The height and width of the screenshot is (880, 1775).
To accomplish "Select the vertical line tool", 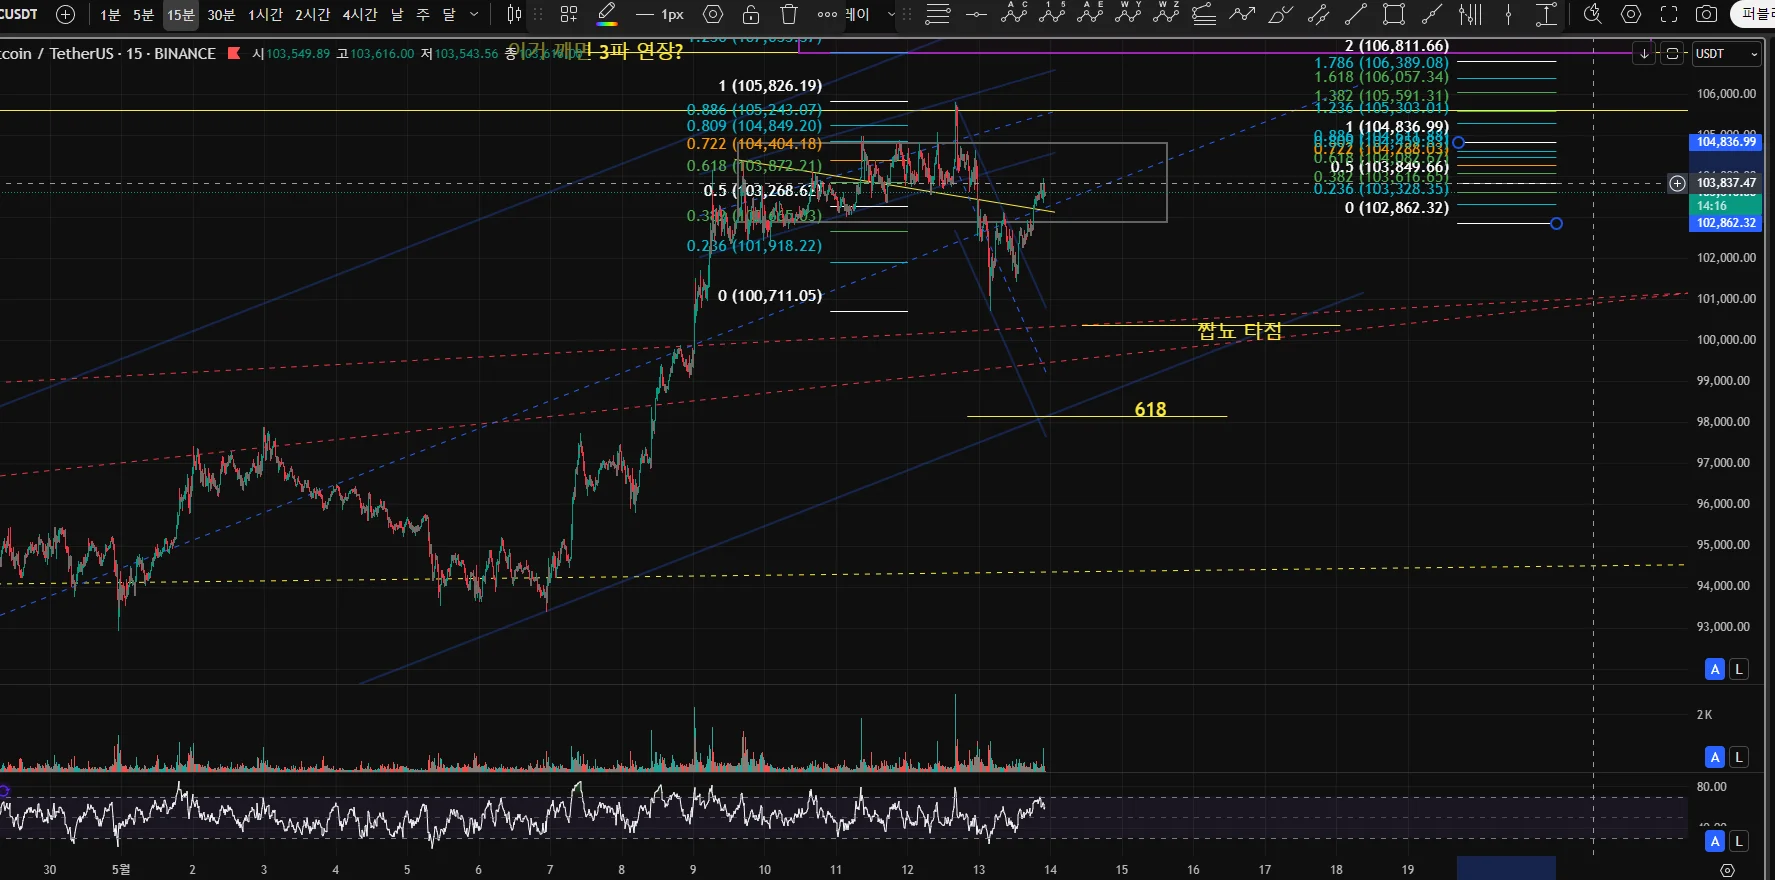I will (1509, 14).
